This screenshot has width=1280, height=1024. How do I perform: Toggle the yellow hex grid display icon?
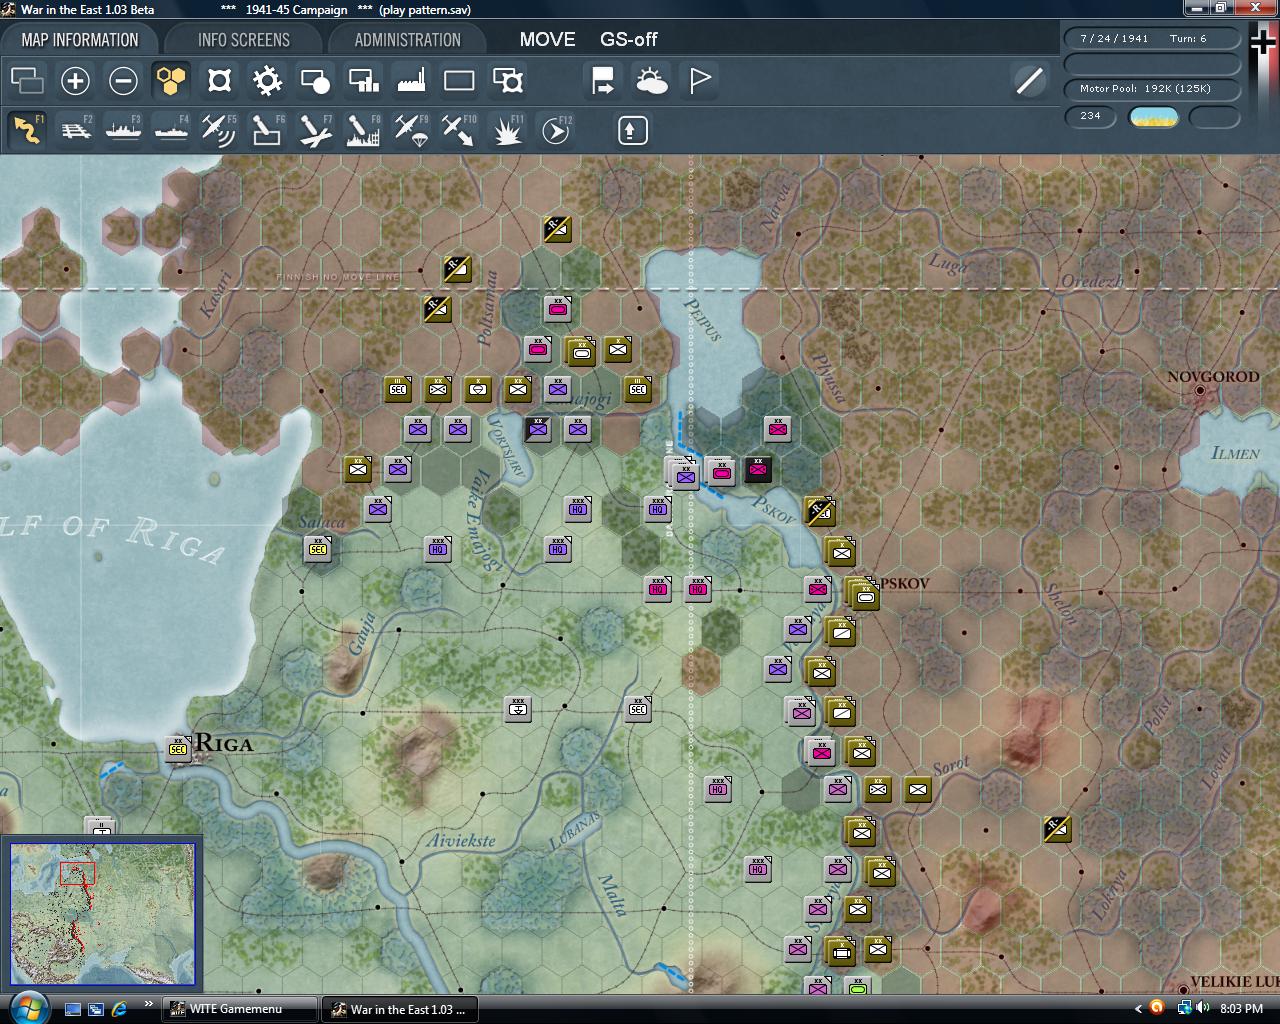(171, 81)
